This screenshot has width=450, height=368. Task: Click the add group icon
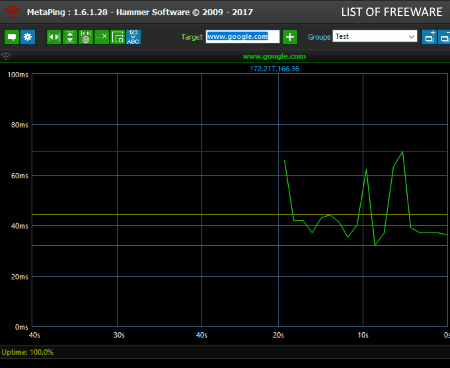click(x=429, y=37)
